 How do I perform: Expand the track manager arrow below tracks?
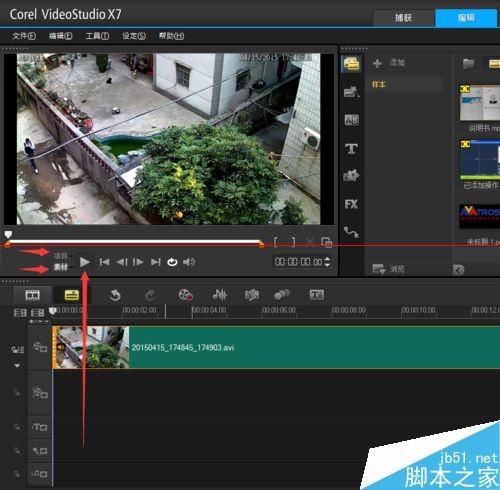(x=17, y=366)
